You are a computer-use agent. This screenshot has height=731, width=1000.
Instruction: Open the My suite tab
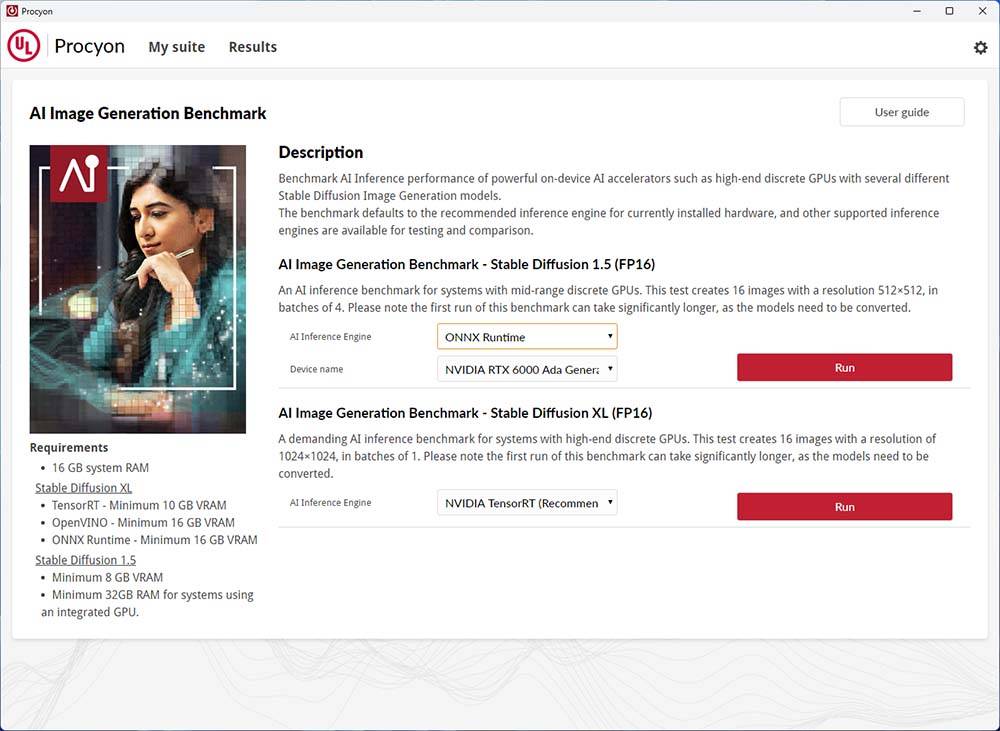[x=177, y=47]
